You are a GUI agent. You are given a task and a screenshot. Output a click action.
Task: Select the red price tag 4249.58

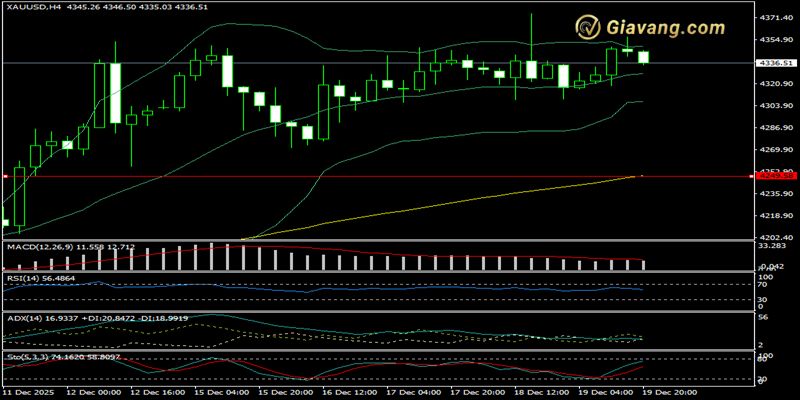(776, 176)
